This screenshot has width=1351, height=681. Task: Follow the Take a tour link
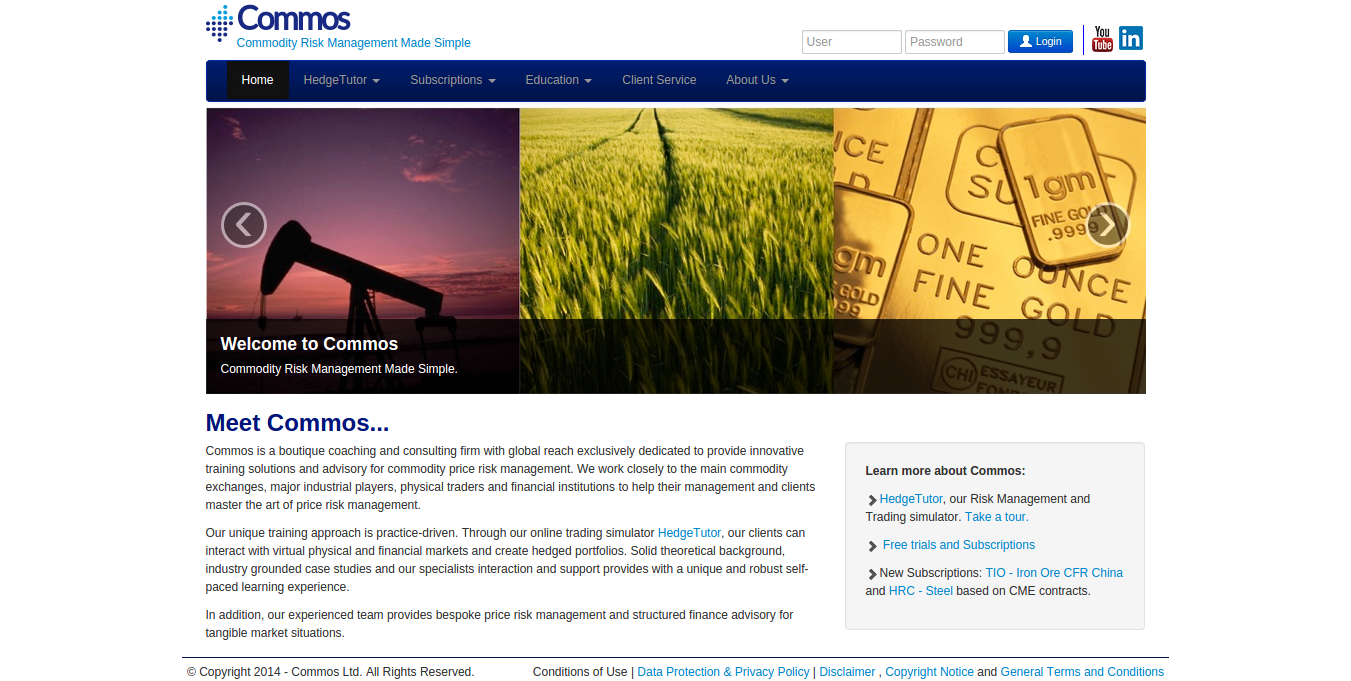point(997,517)
